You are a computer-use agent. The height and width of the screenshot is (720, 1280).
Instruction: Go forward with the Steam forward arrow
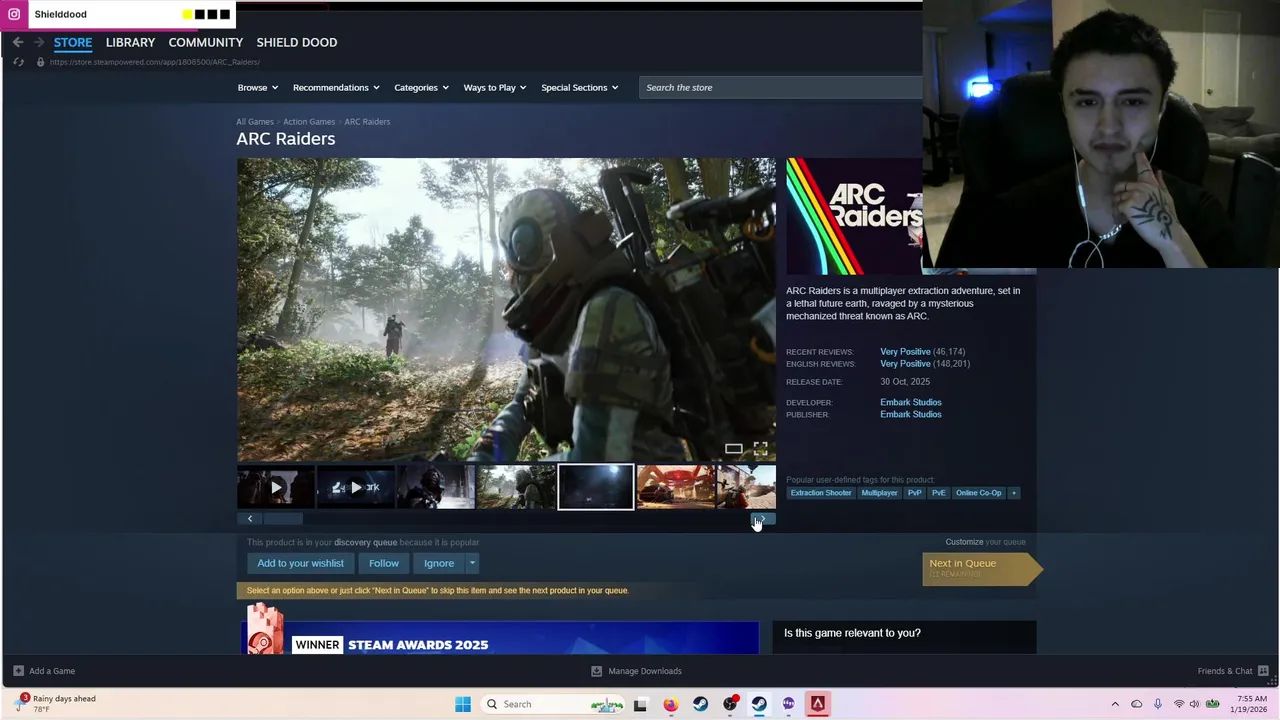click(39, 42)
